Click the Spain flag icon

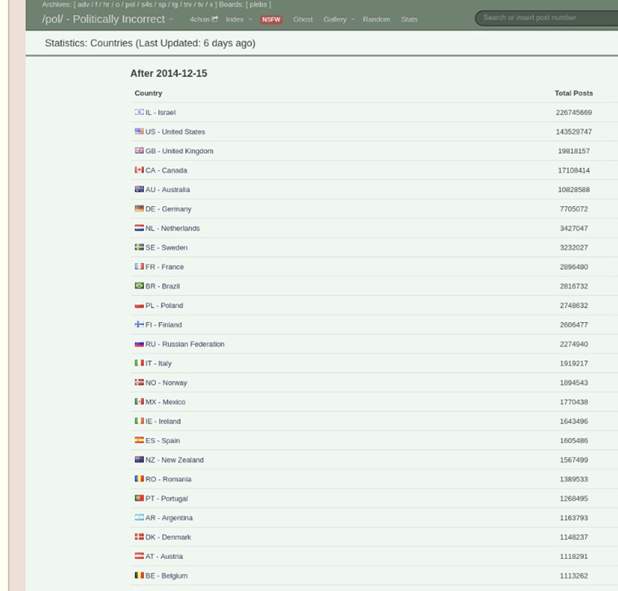pyautogui.click(x=139, y=440)
